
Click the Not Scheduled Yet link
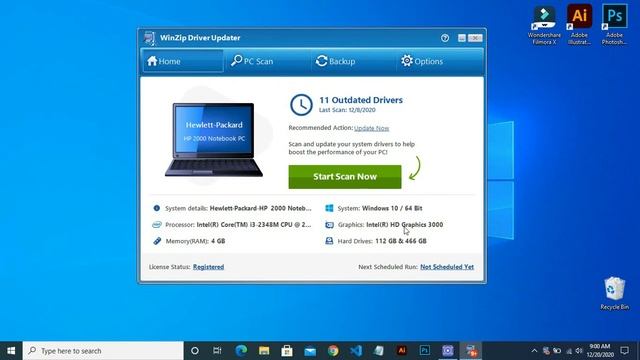[x=447, y=267]
